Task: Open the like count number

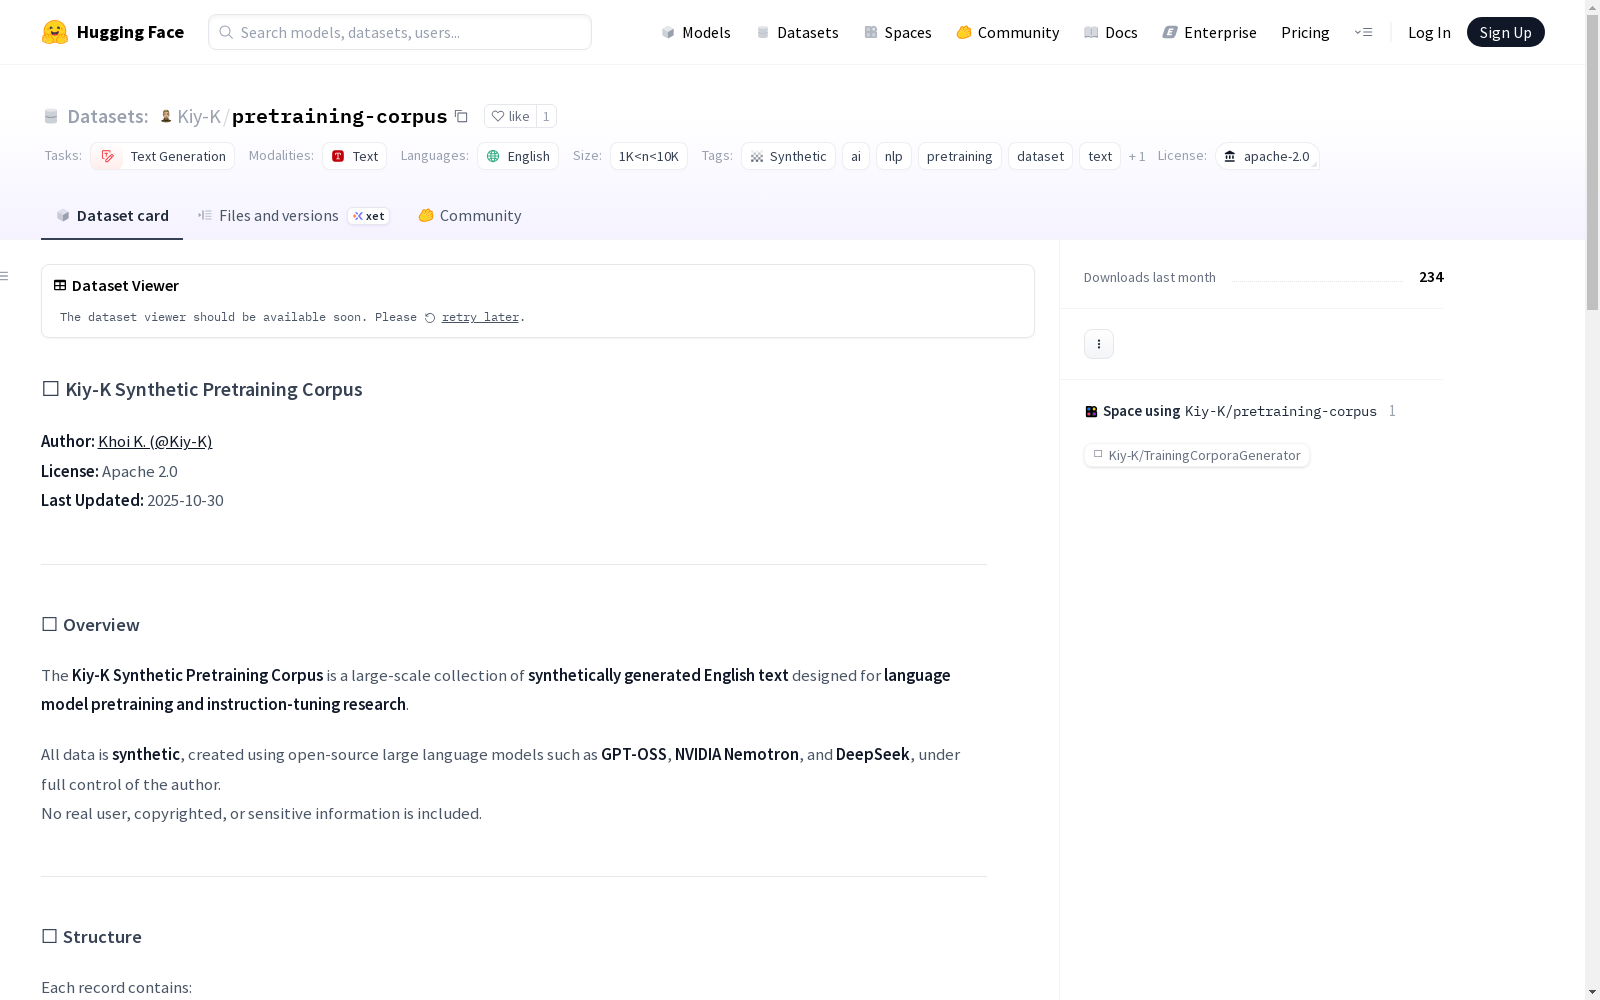Action: pyautogui.click(x=546, y=116)
